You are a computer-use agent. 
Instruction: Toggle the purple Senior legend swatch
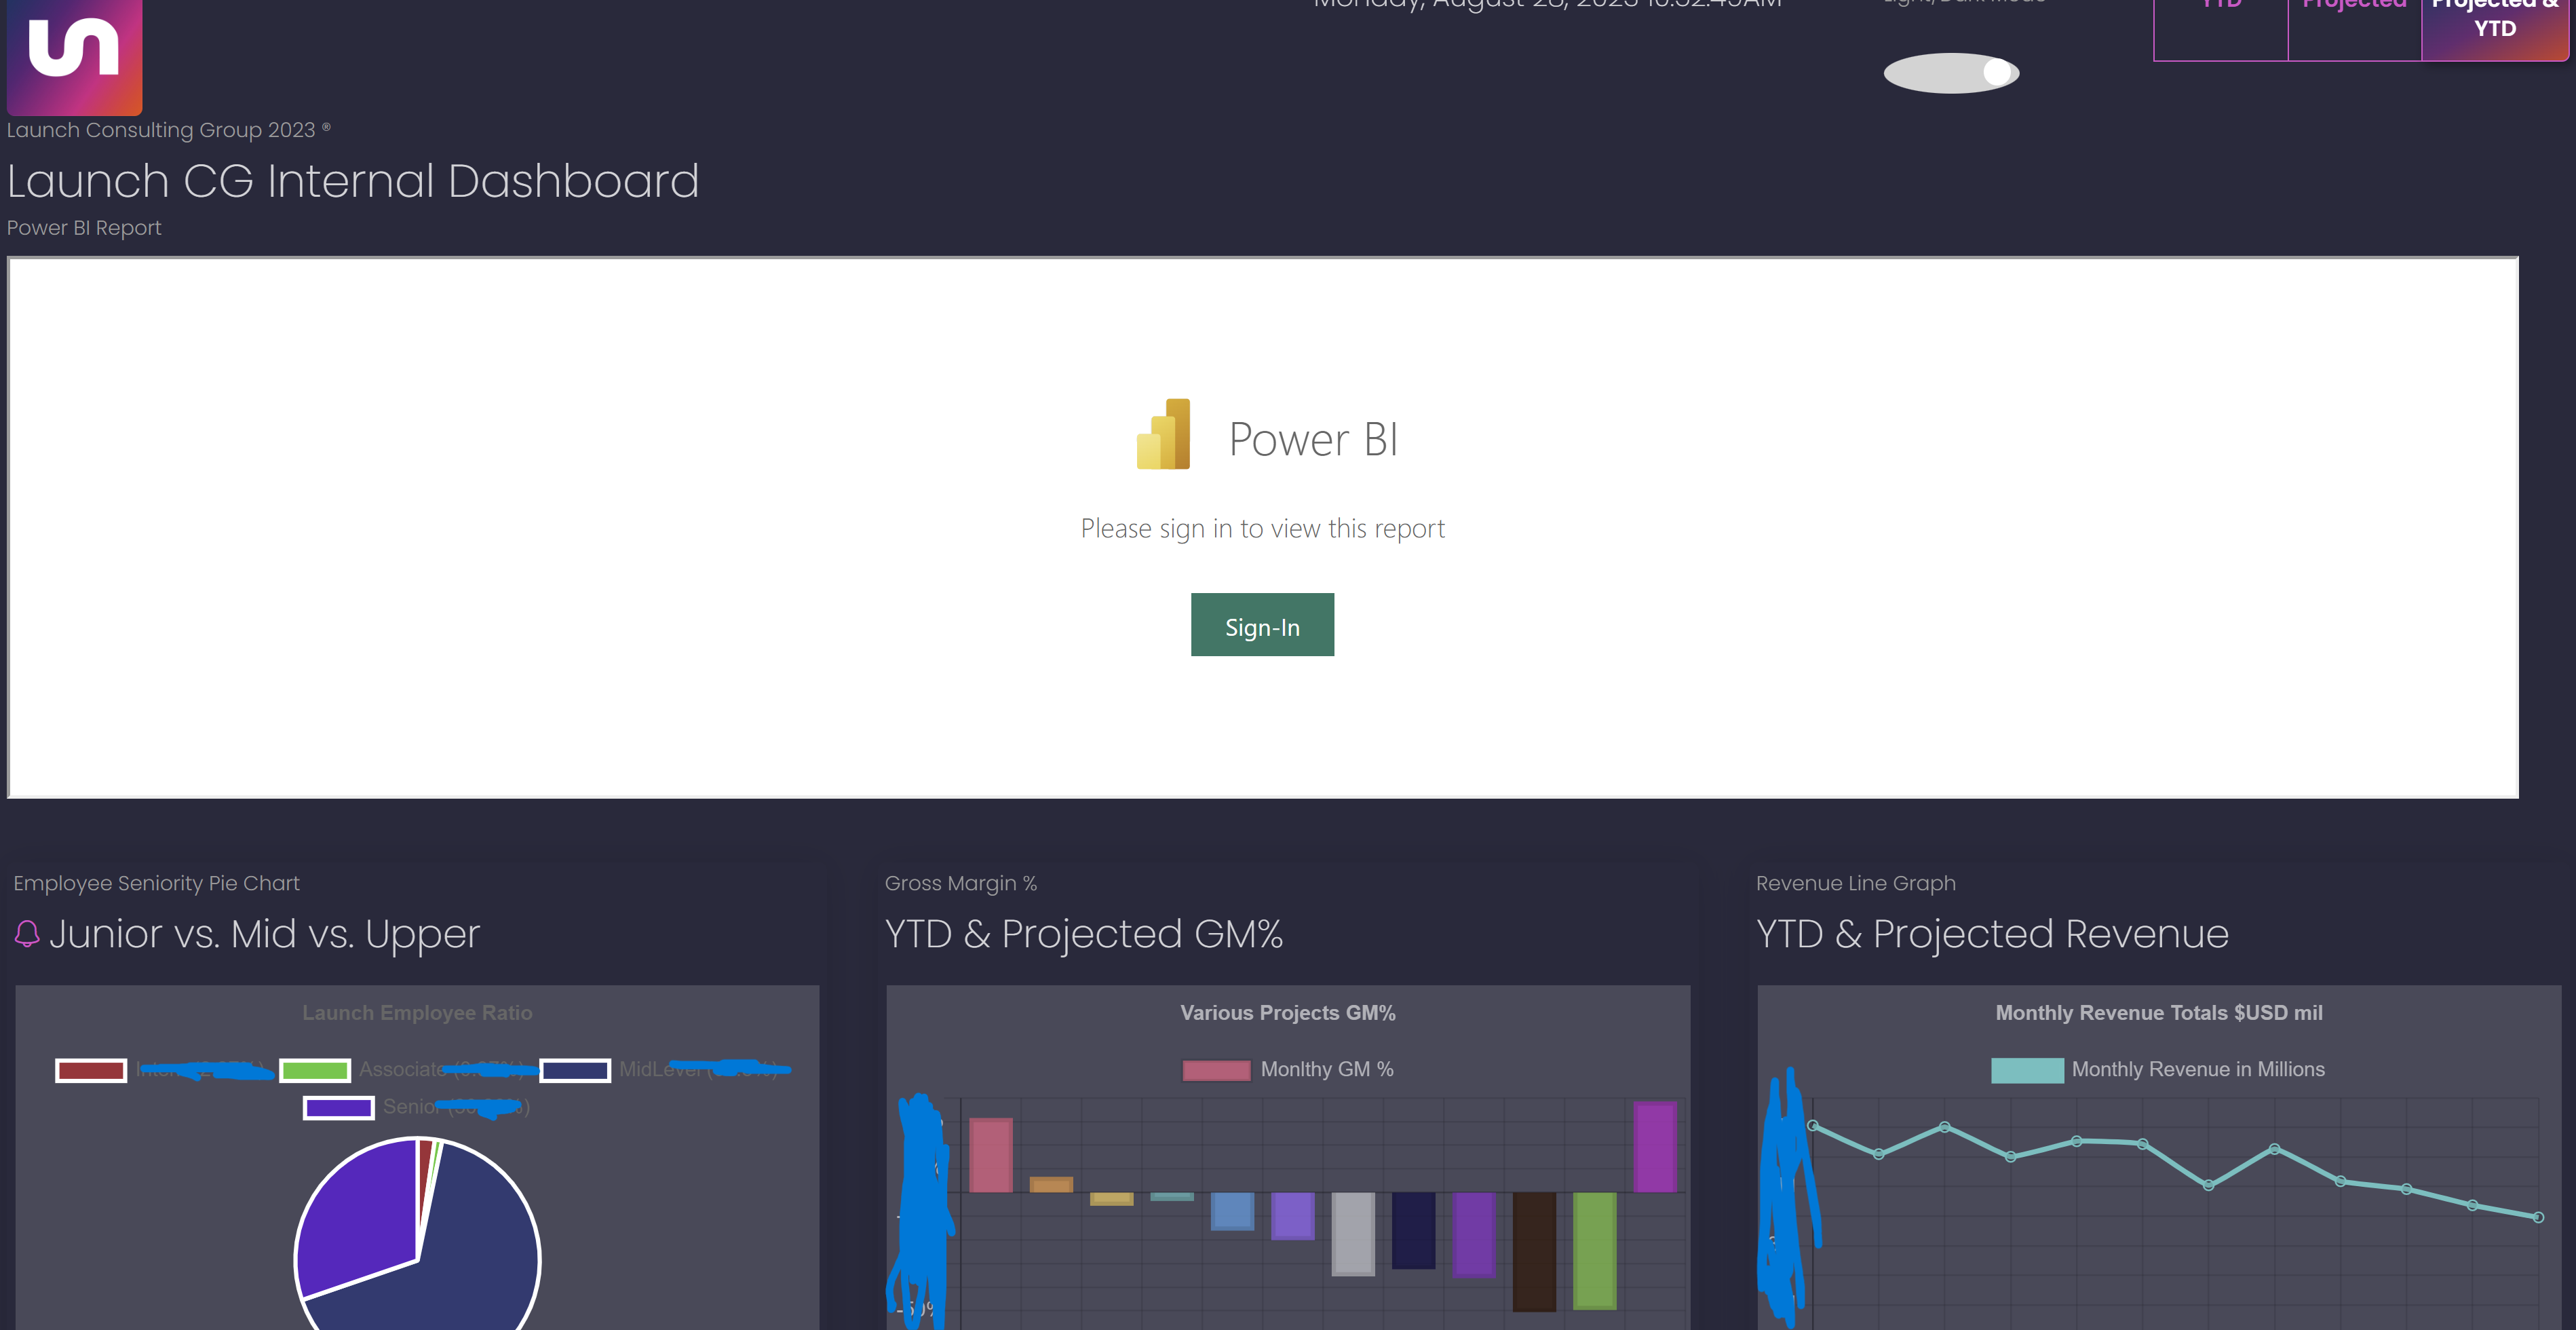[339, 1108]
